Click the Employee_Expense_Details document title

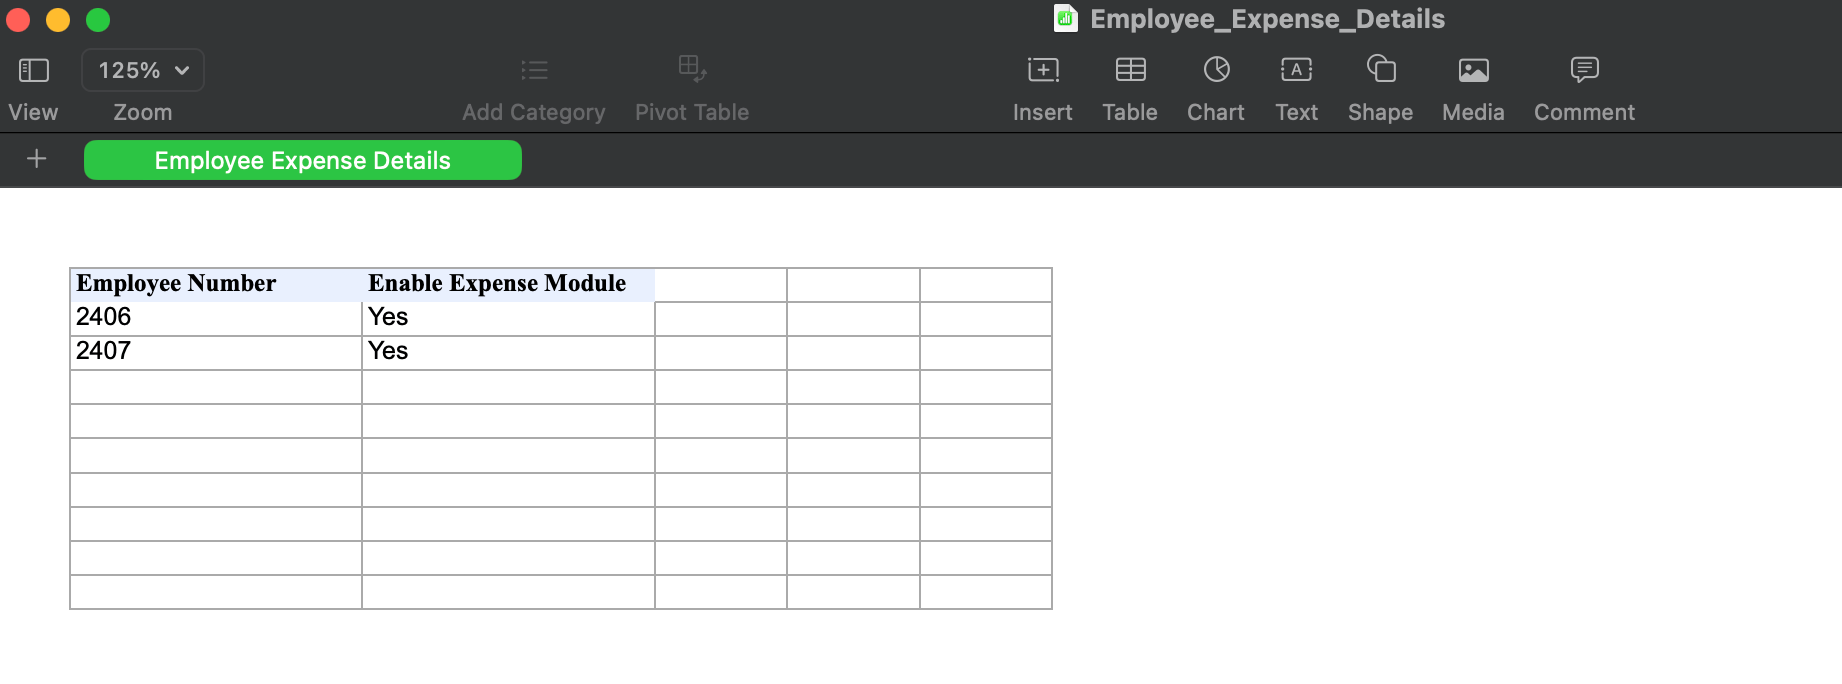[x=1266, y=19]
